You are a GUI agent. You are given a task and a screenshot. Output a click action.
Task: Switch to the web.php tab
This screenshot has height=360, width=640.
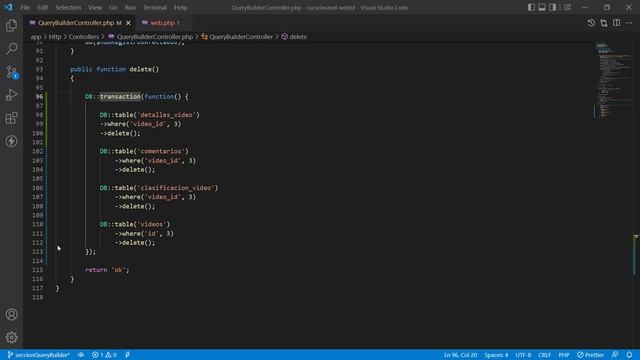tap(162, 23)
